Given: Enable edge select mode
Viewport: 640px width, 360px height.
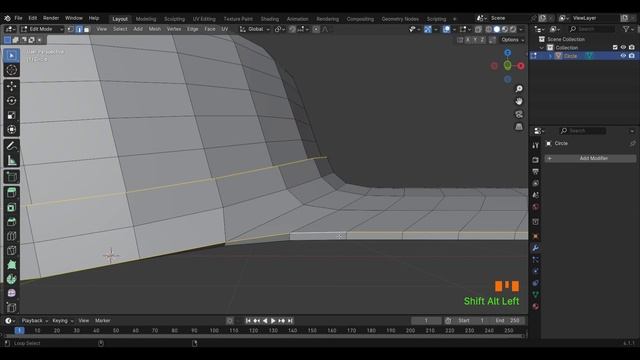Looking at the screenshot, I should 79,29.
